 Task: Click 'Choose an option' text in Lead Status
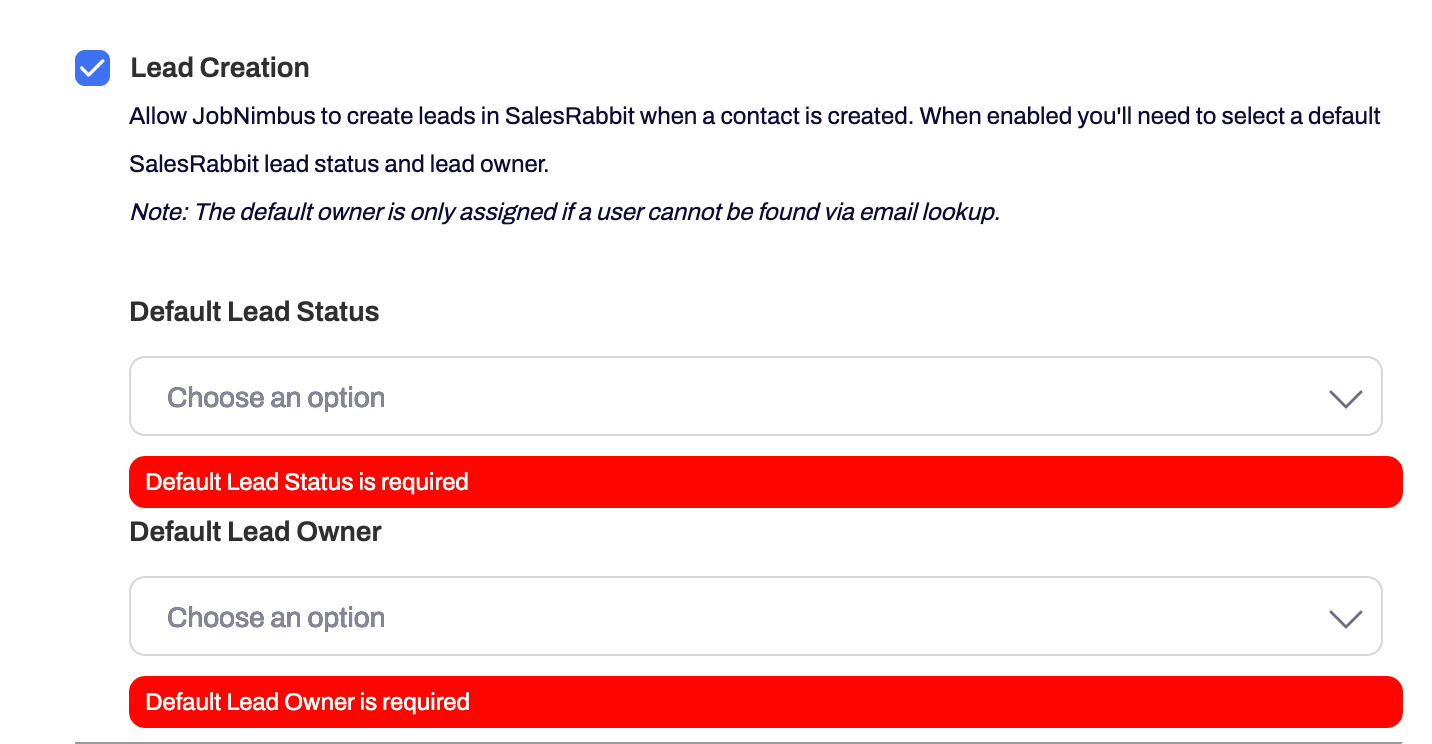click(276, 398)
